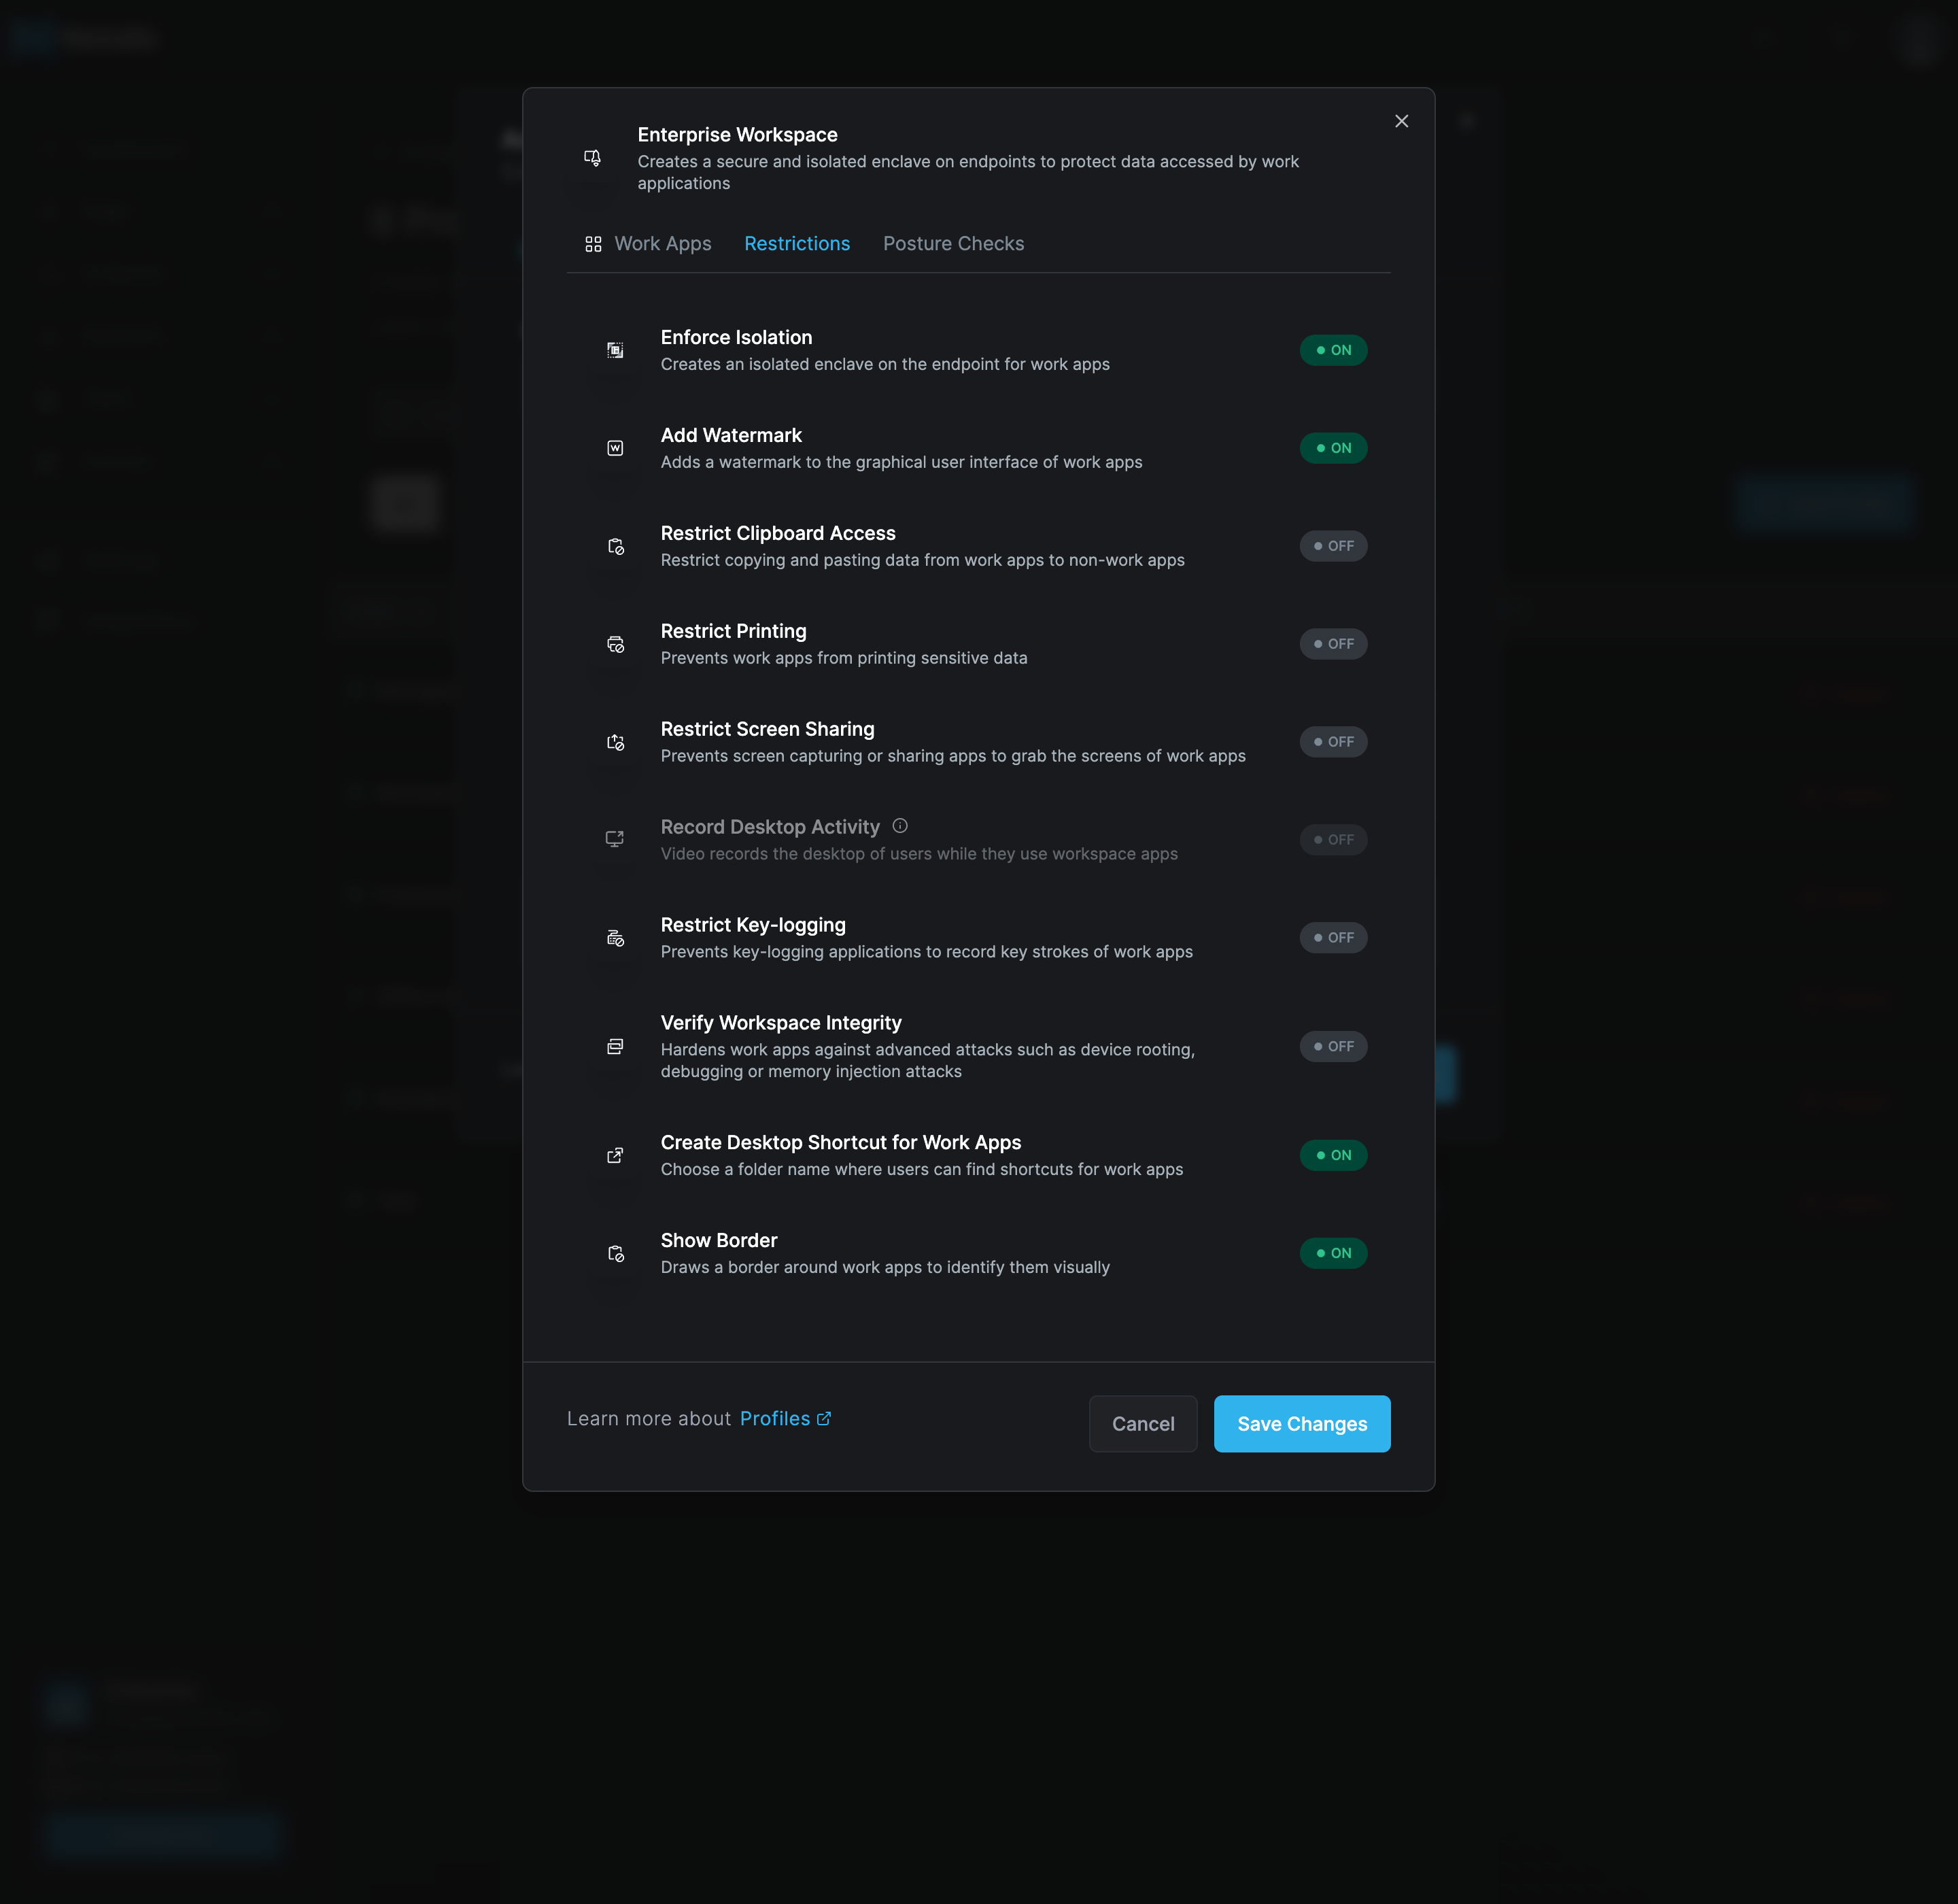Click the Create Desktop Shortcut icon
This screenshot has width=1958, height=1904.
coord(615,1155)
